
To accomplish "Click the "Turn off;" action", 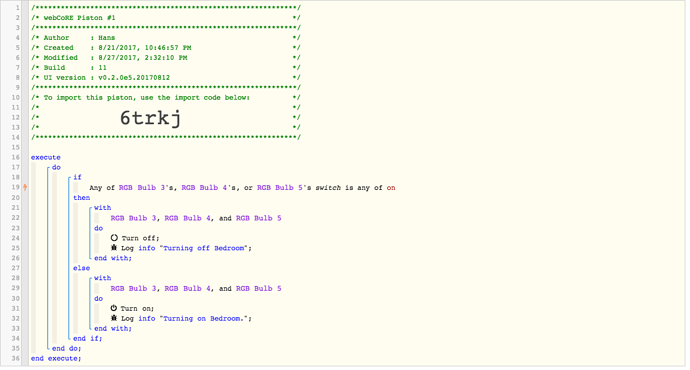I will point(140,238).
